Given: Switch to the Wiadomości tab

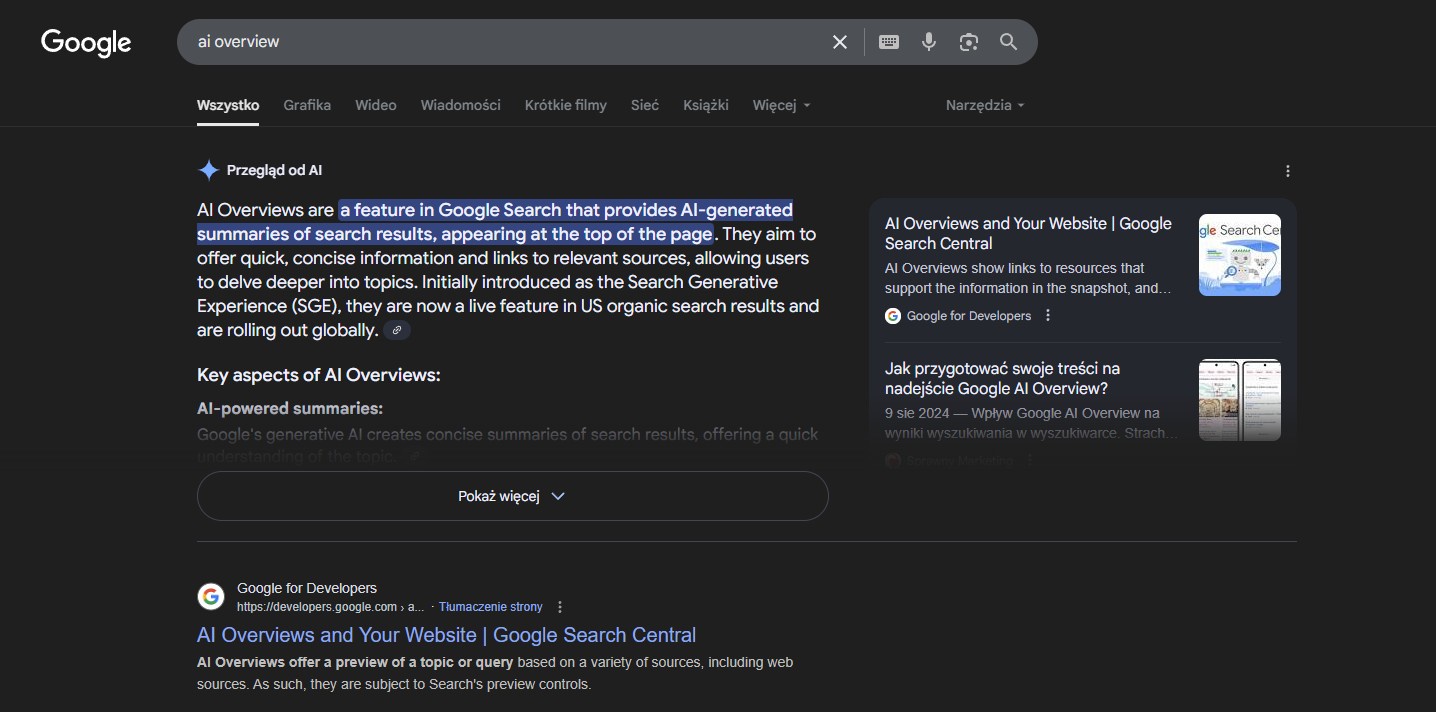Looking at the screenshot, I should (460, 105).
